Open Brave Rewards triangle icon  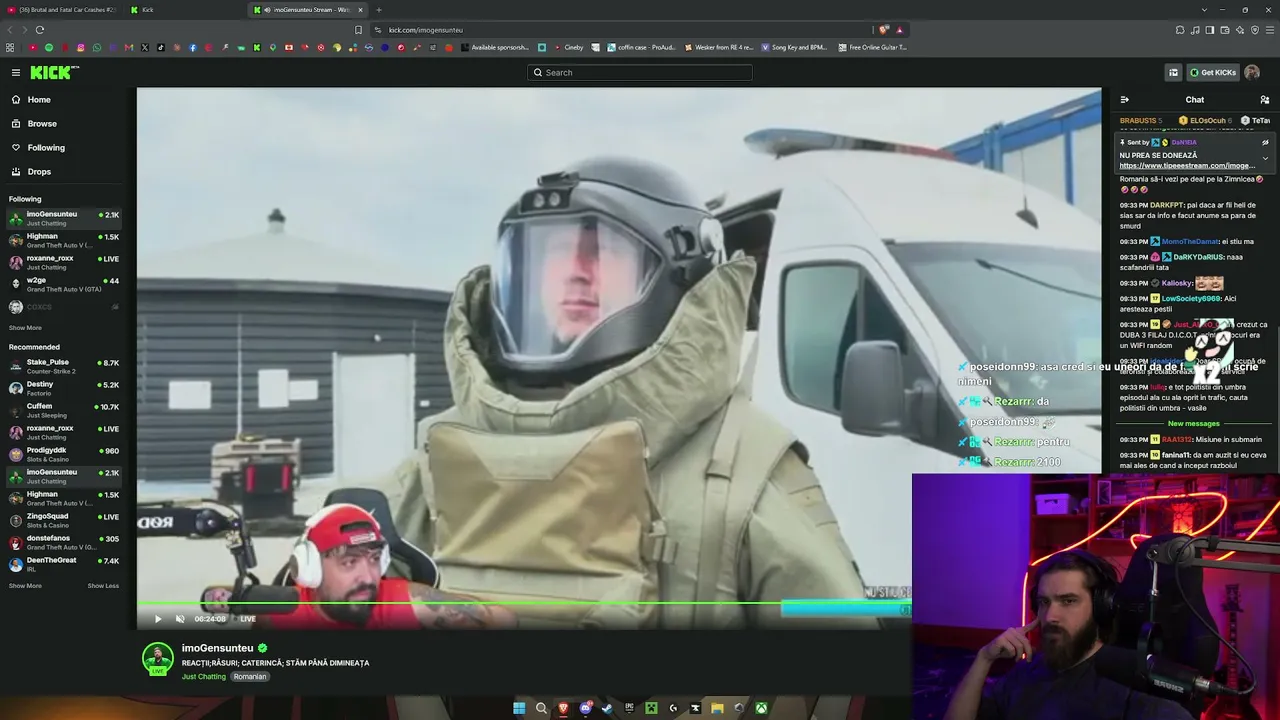[899, 30]
